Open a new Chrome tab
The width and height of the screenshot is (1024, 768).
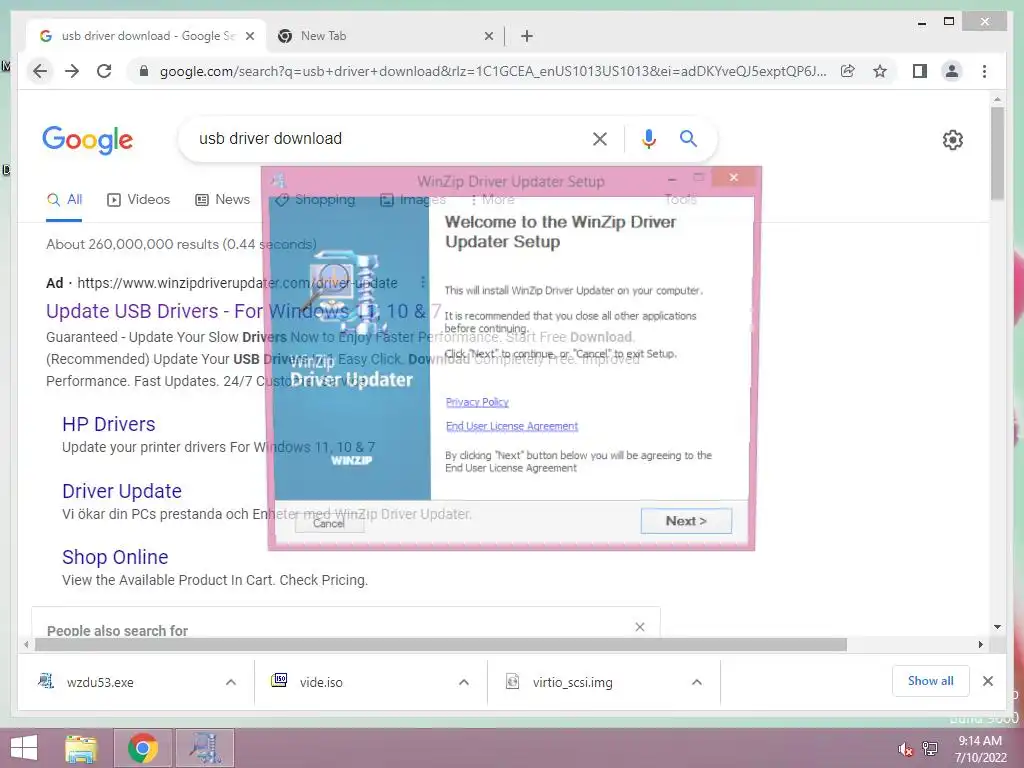(527, 36)
